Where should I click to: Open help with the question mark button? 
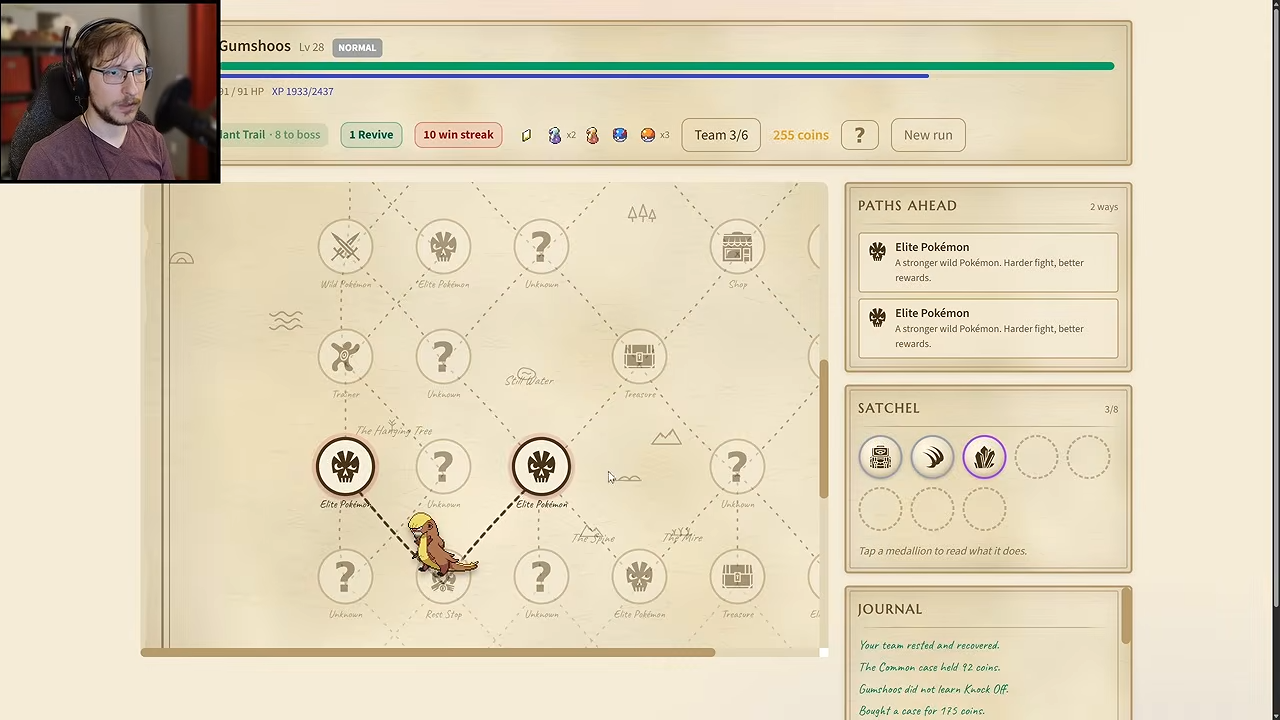859,135
